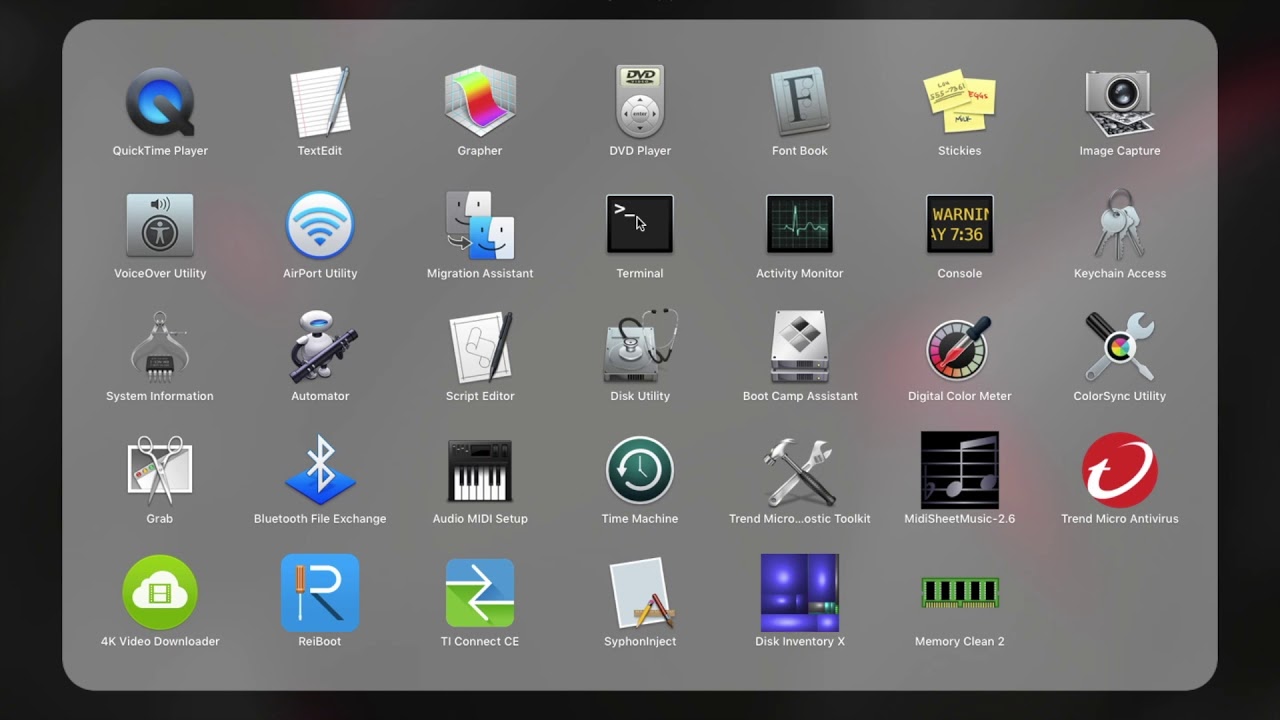The image size is (1280, 720).
Task: Launch Time Machine
Action: [640, 470]
